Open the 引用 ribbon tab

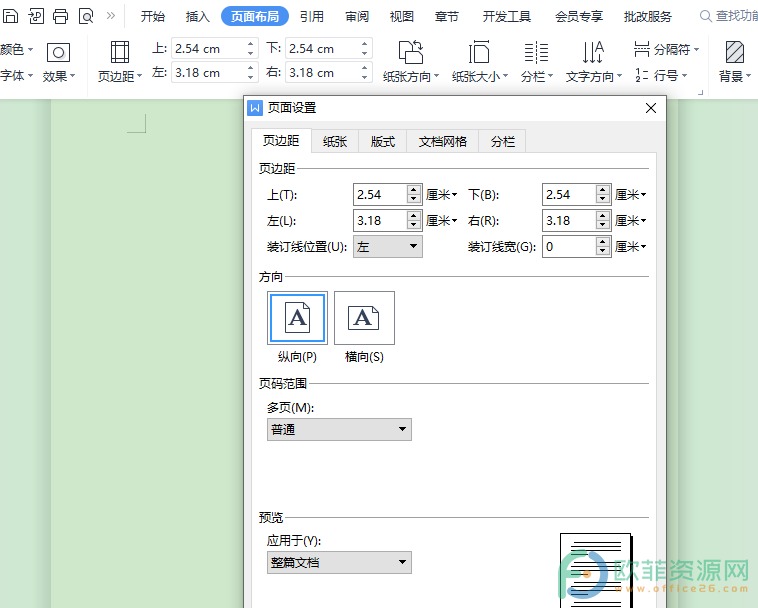point(312,16)
